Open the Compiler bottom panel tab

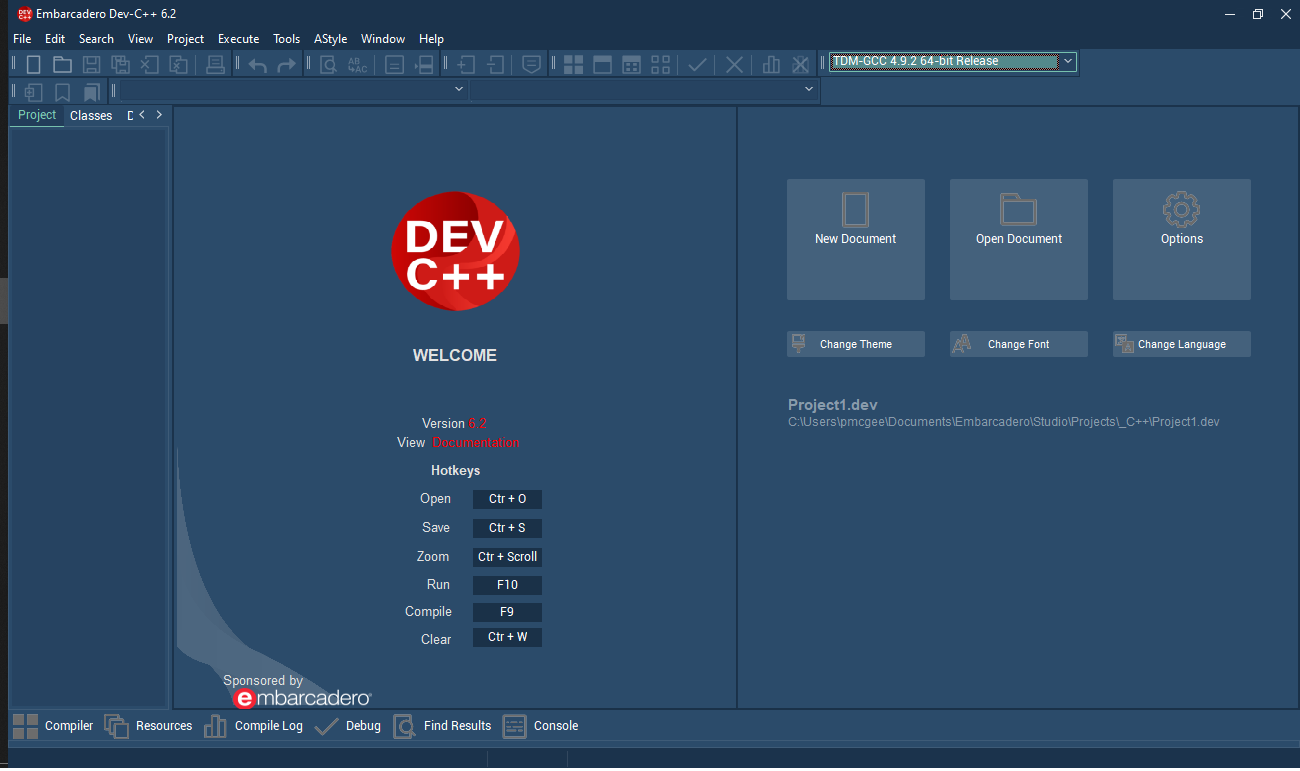click(x=53, y=726)
